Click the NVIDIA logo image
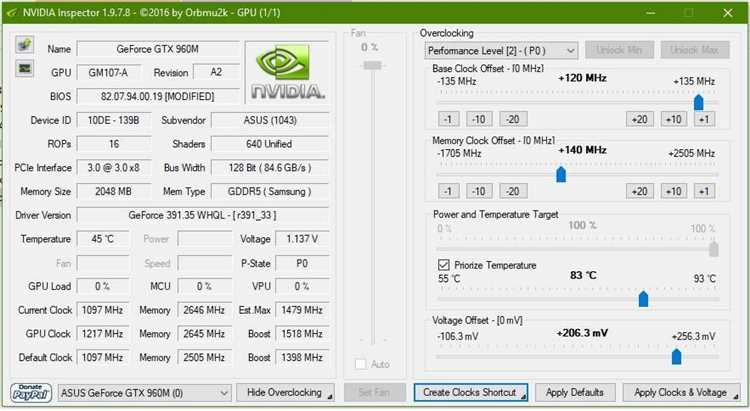The width and height of the screenshot is (750, 411). pyautogui.click(x=287, y=73)
